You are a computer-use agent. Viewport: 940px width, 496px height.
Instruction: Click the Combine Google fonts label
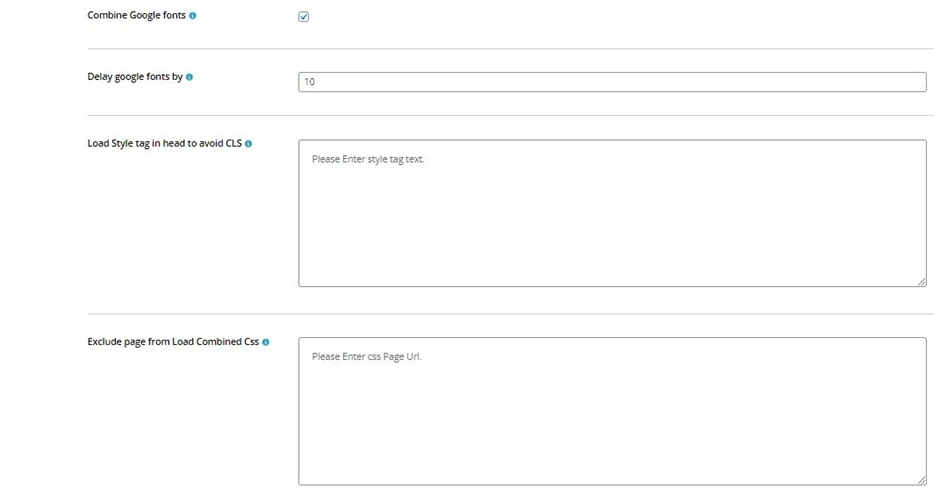(136, 16)
